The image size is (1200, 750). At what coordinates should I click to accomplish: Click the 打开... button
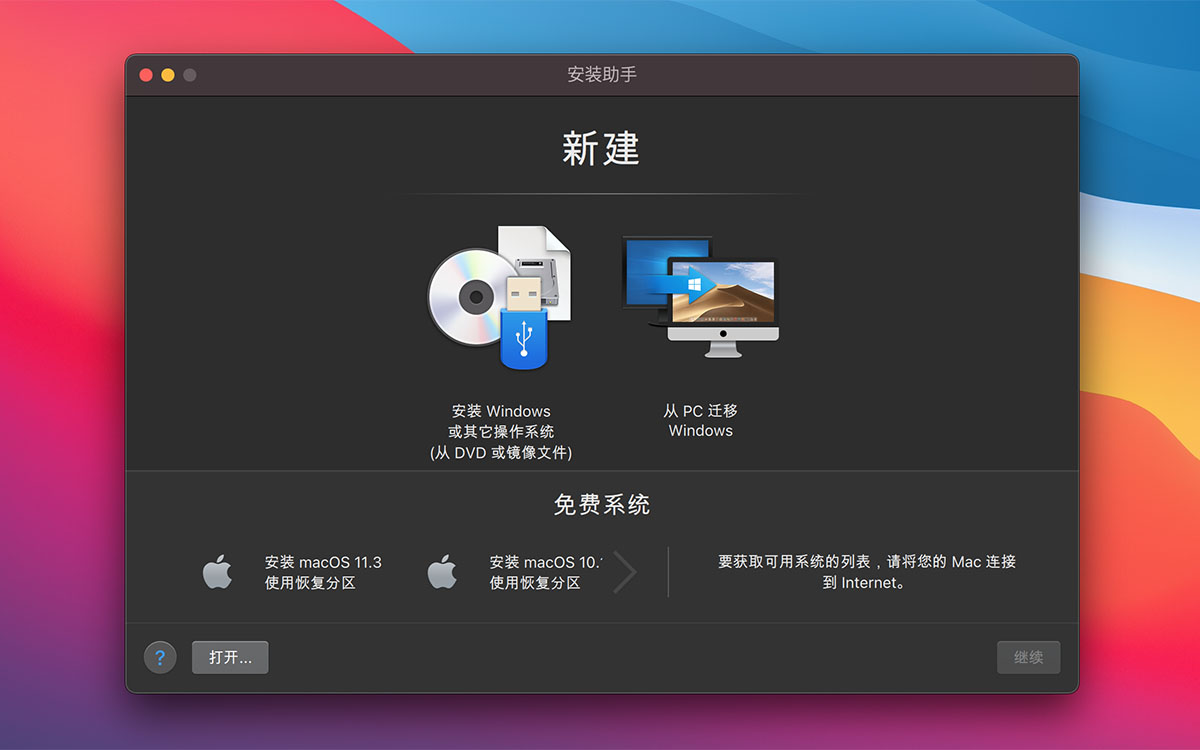coord(230,657)
